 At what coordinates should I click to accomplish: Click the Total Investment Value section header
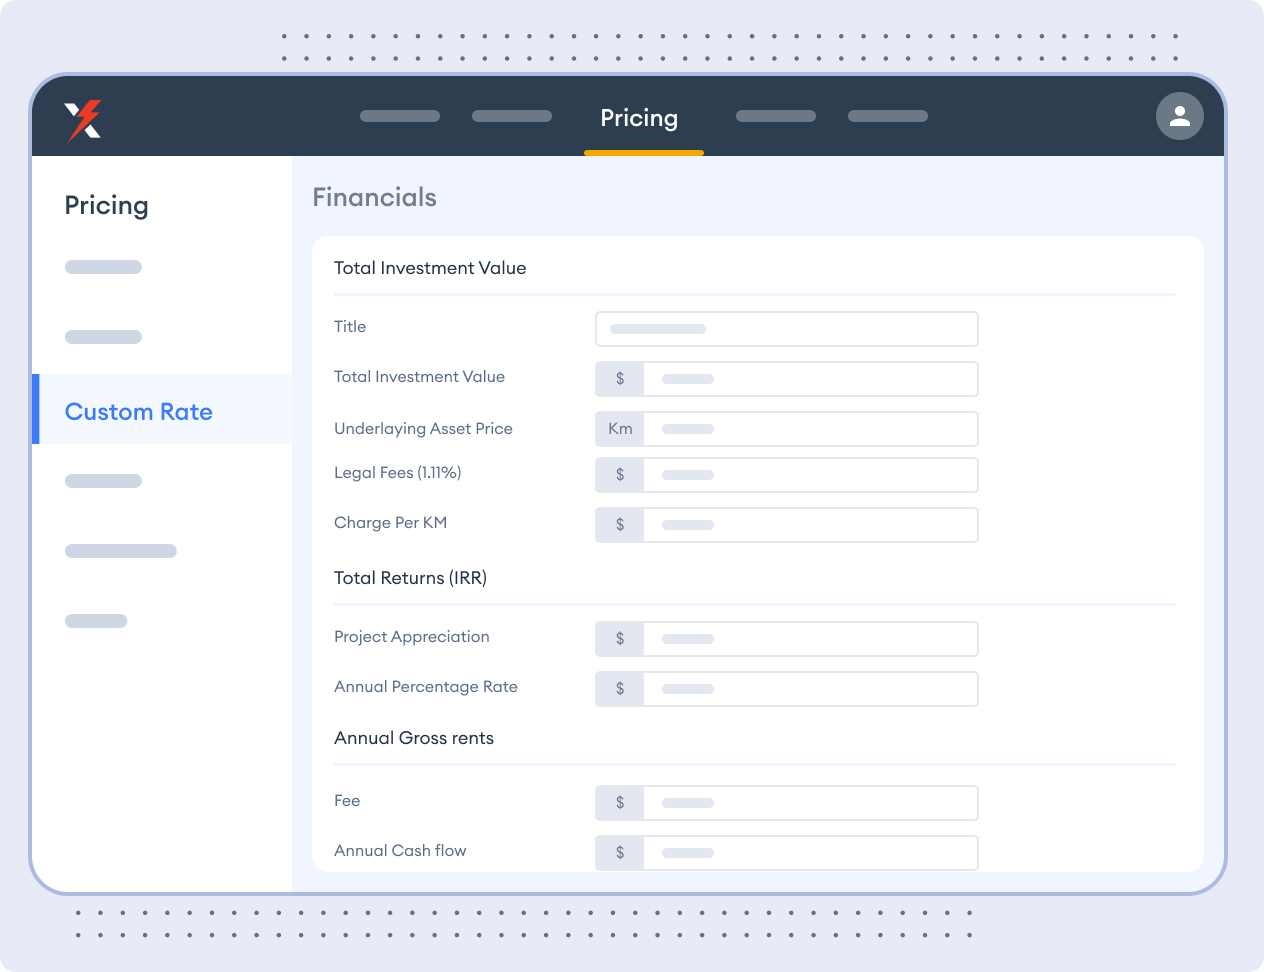429,267
